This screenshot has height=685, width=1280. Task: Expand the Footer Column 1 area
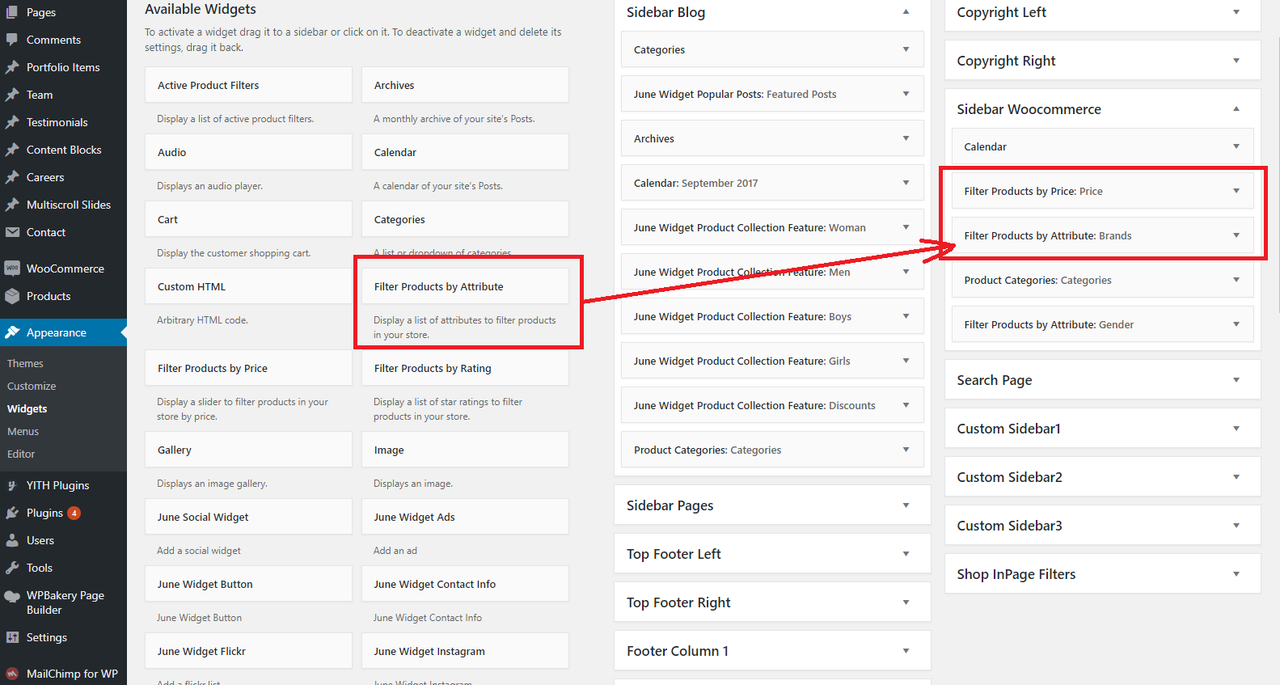[x=906, y=651]
